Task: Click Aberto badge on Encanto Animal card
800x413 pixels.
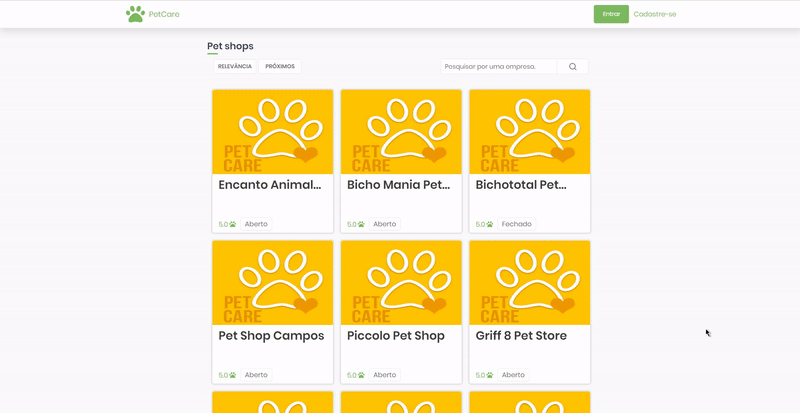Action: click(x=256, y=224)
